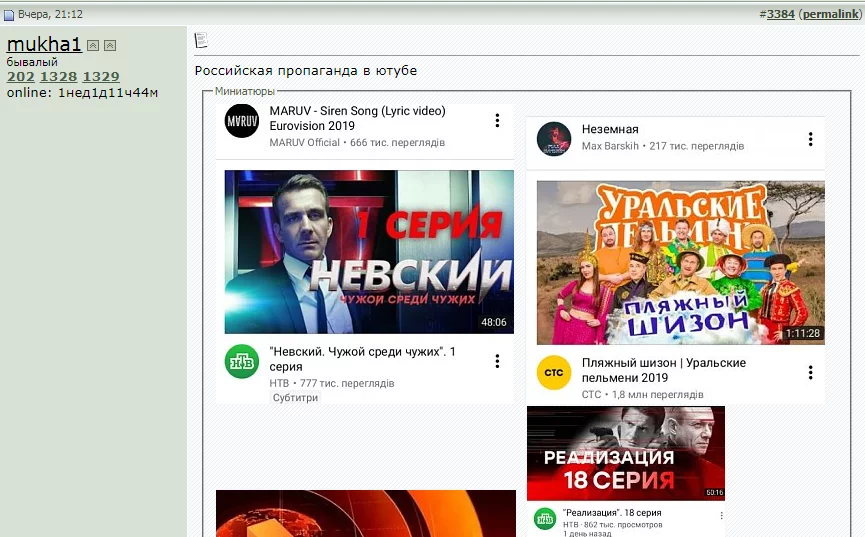Open the permalink link
Screen dimensions: 865x537
tap(831, 14)
